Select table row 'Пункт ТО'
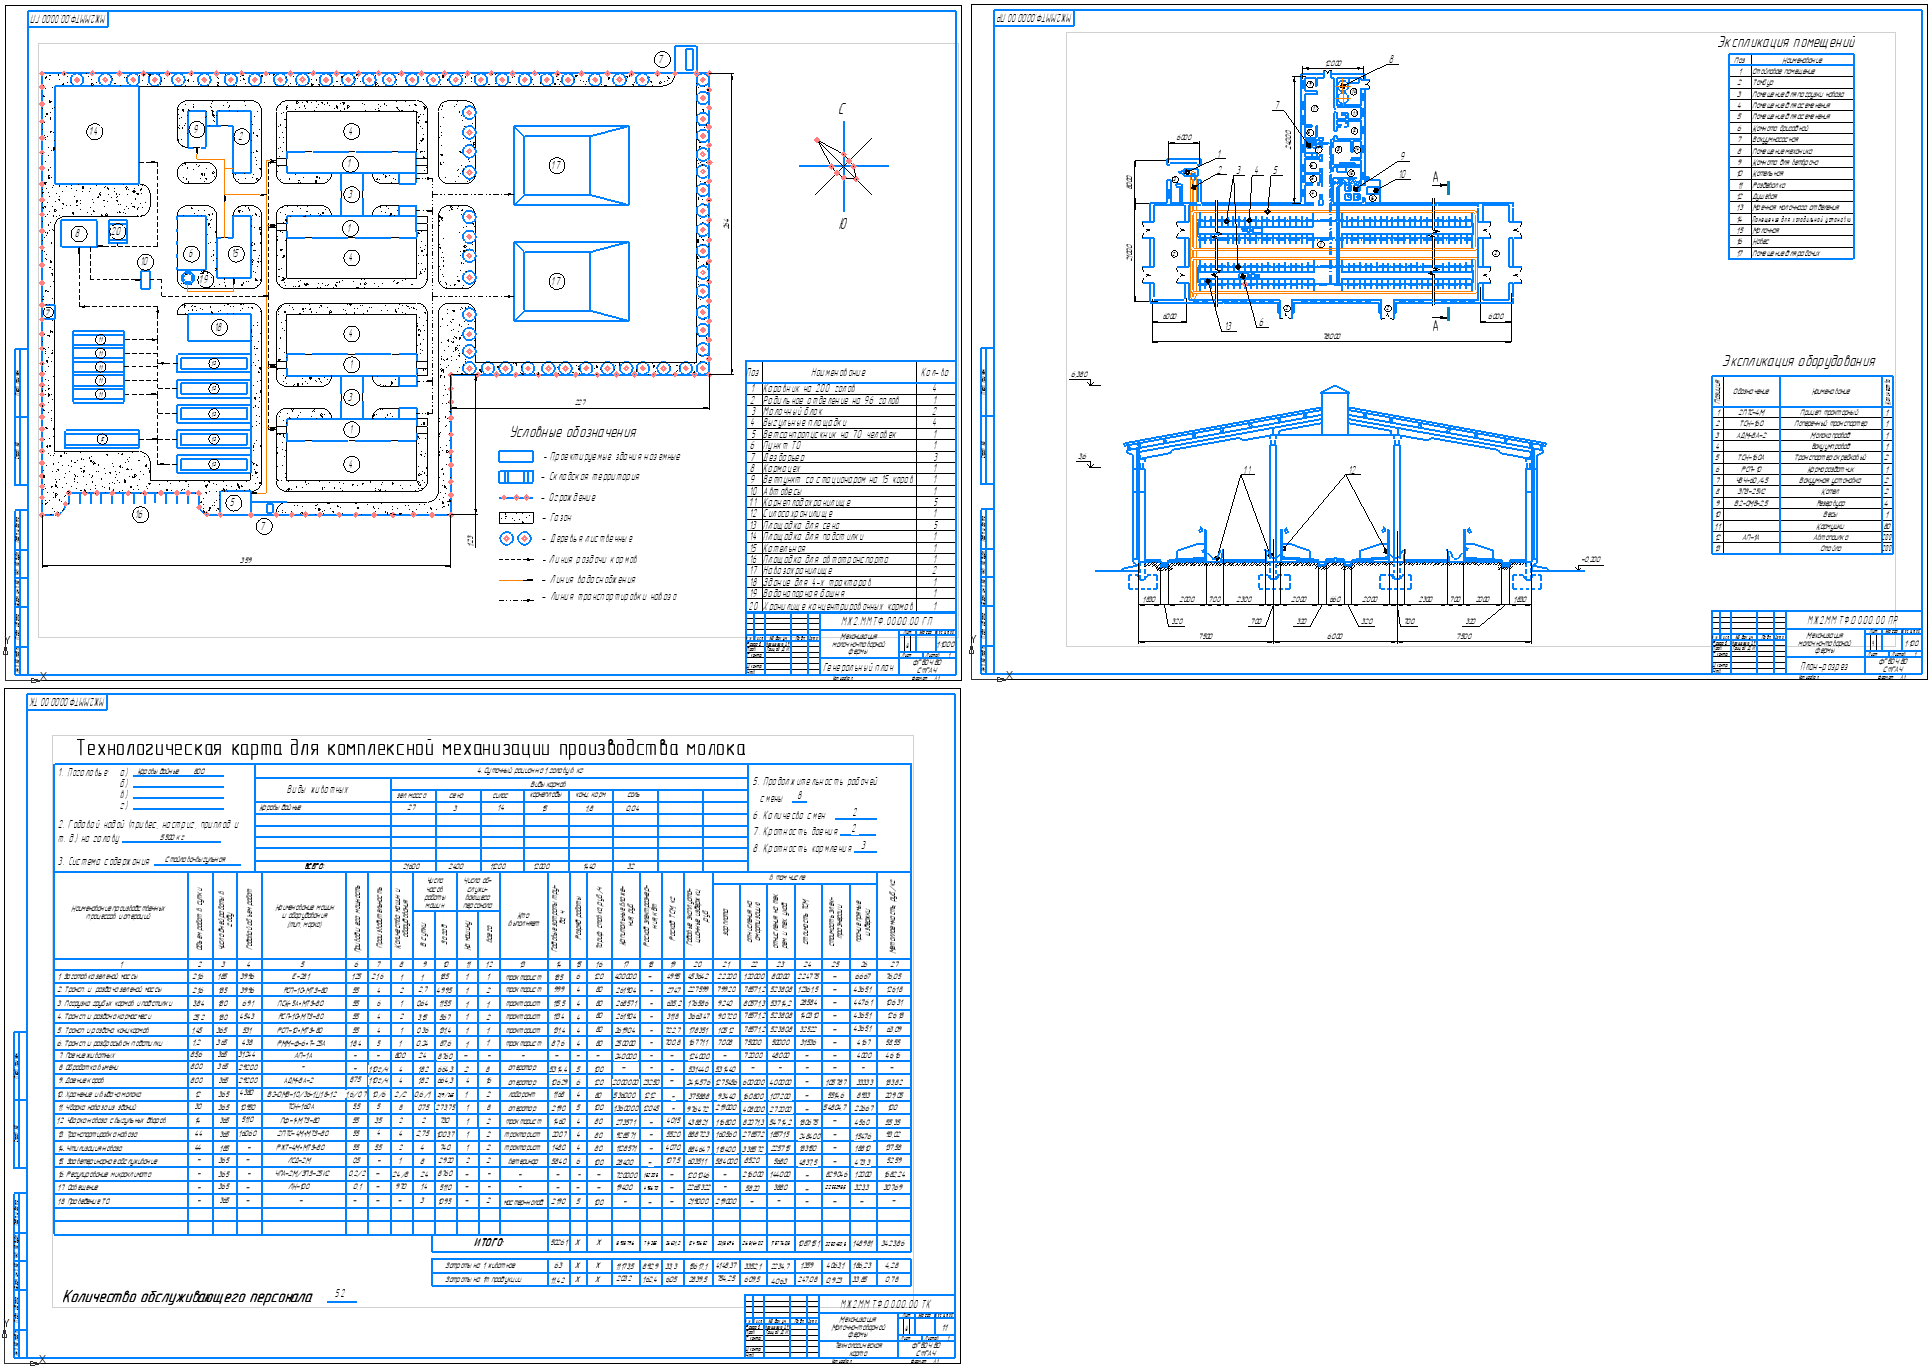The image size is (1932, 1368). (x=851, y=445)
